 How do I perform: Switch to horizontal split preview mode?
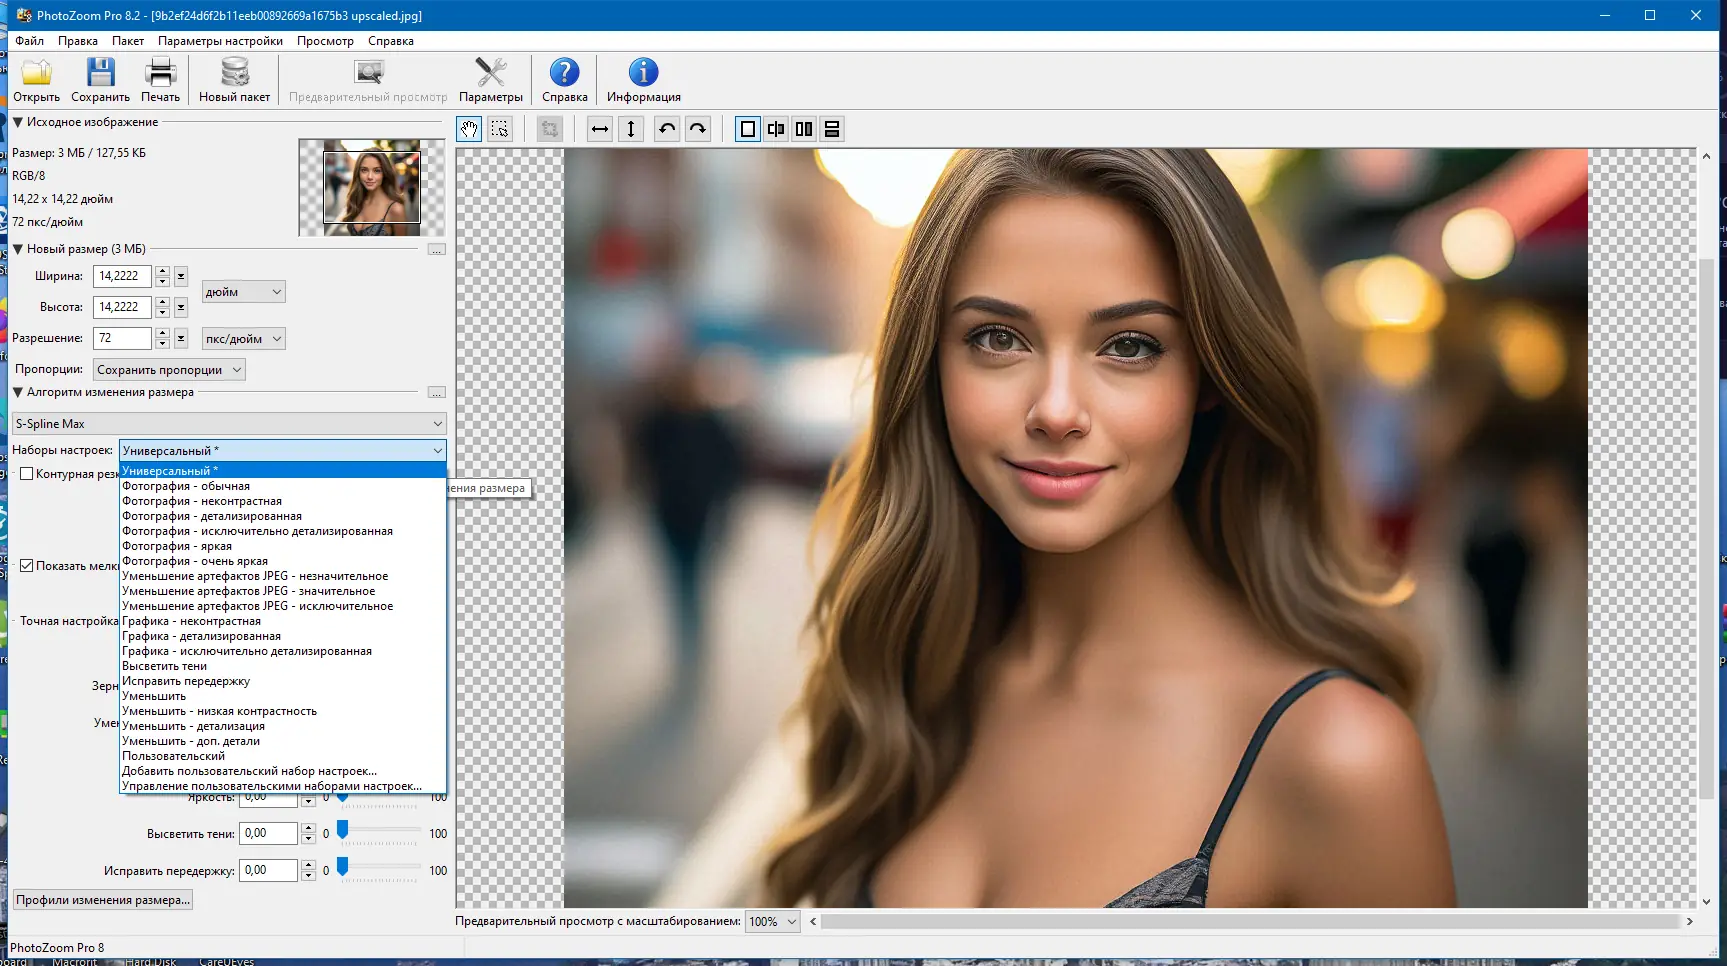[x=832, y=129]
